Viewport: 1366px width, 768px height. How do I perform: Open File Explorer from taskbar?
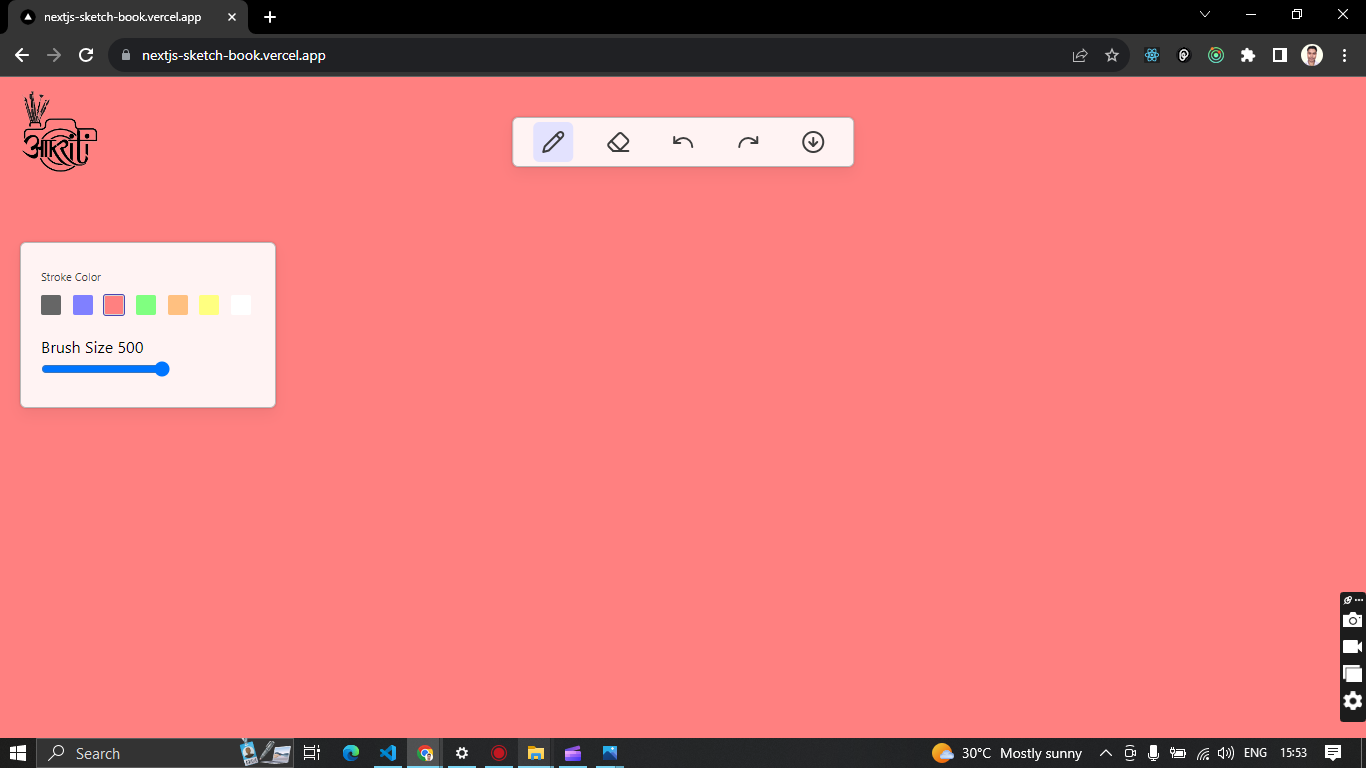click(536, 753)
